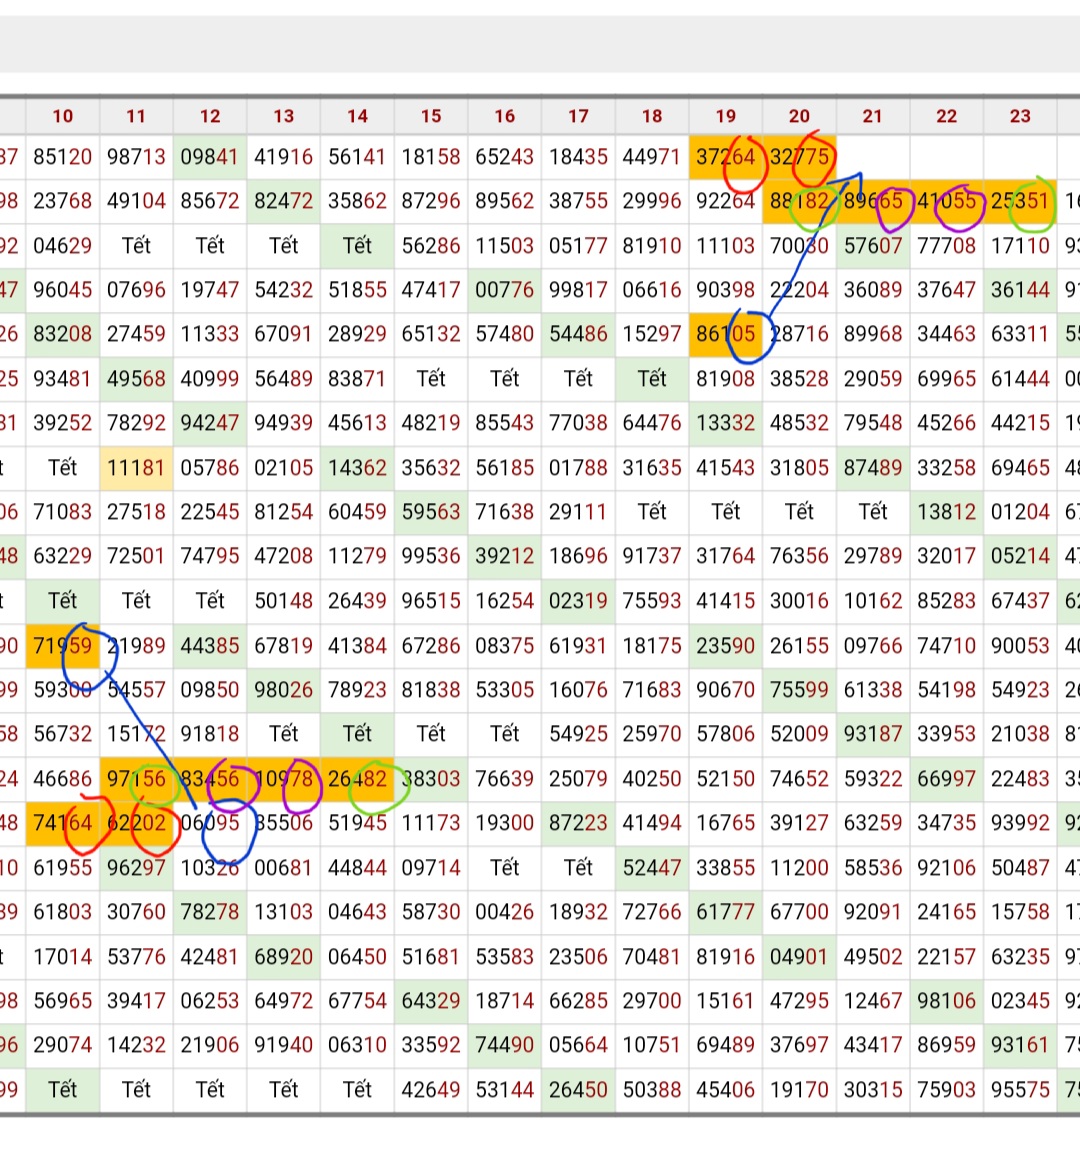Select the green cell 75599
This screenshot has height=1169, width=1080.
click(x=799, y=690)
